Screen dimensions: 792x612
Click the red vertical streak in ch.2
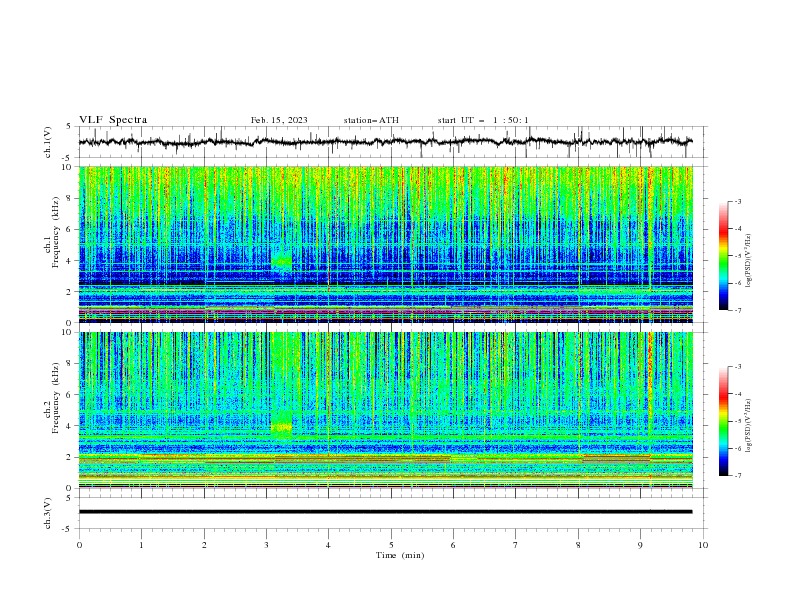650,384
